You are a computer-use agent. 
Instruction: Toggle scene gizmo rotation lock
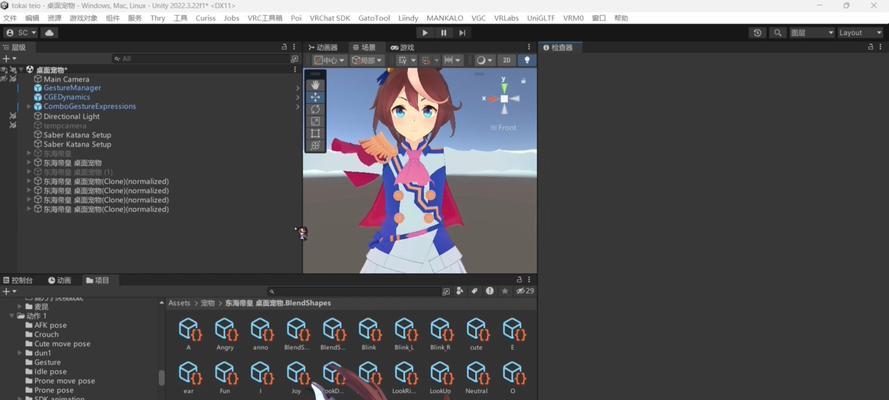(523, 81)
